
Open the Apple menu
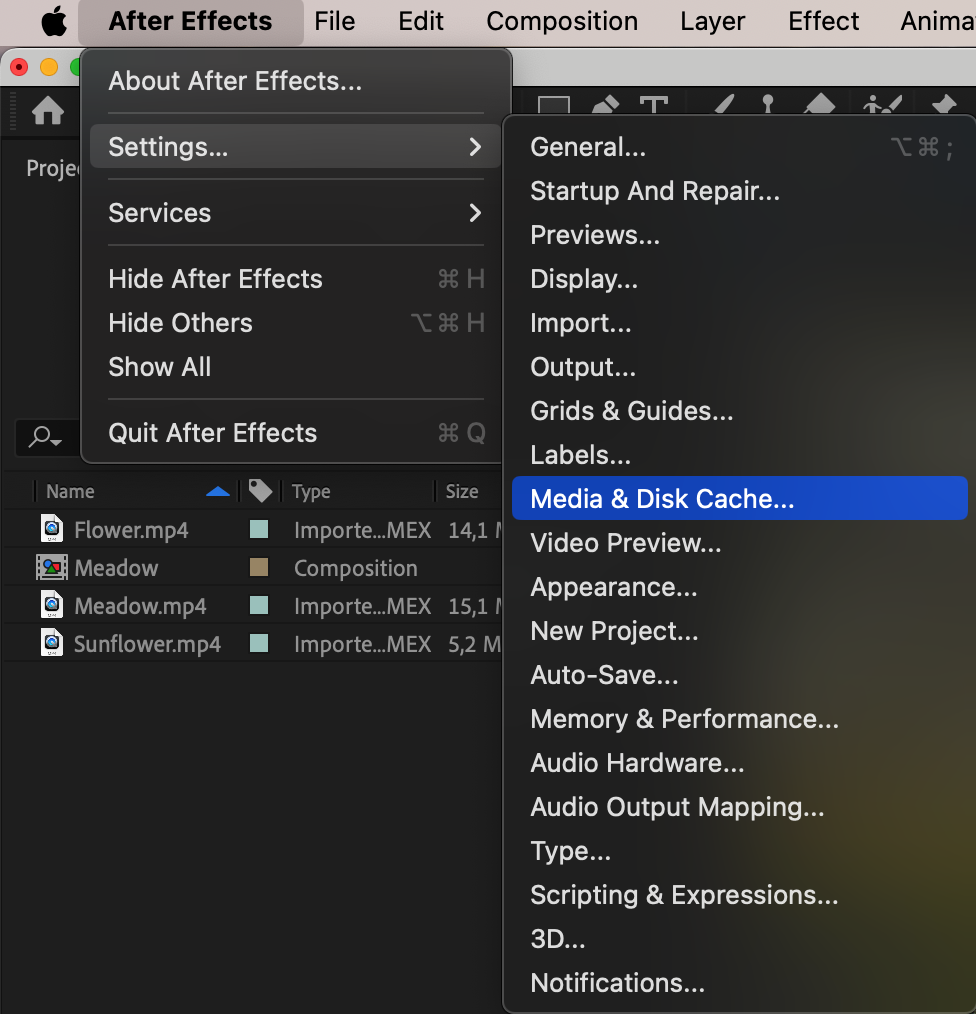[53, 21]
